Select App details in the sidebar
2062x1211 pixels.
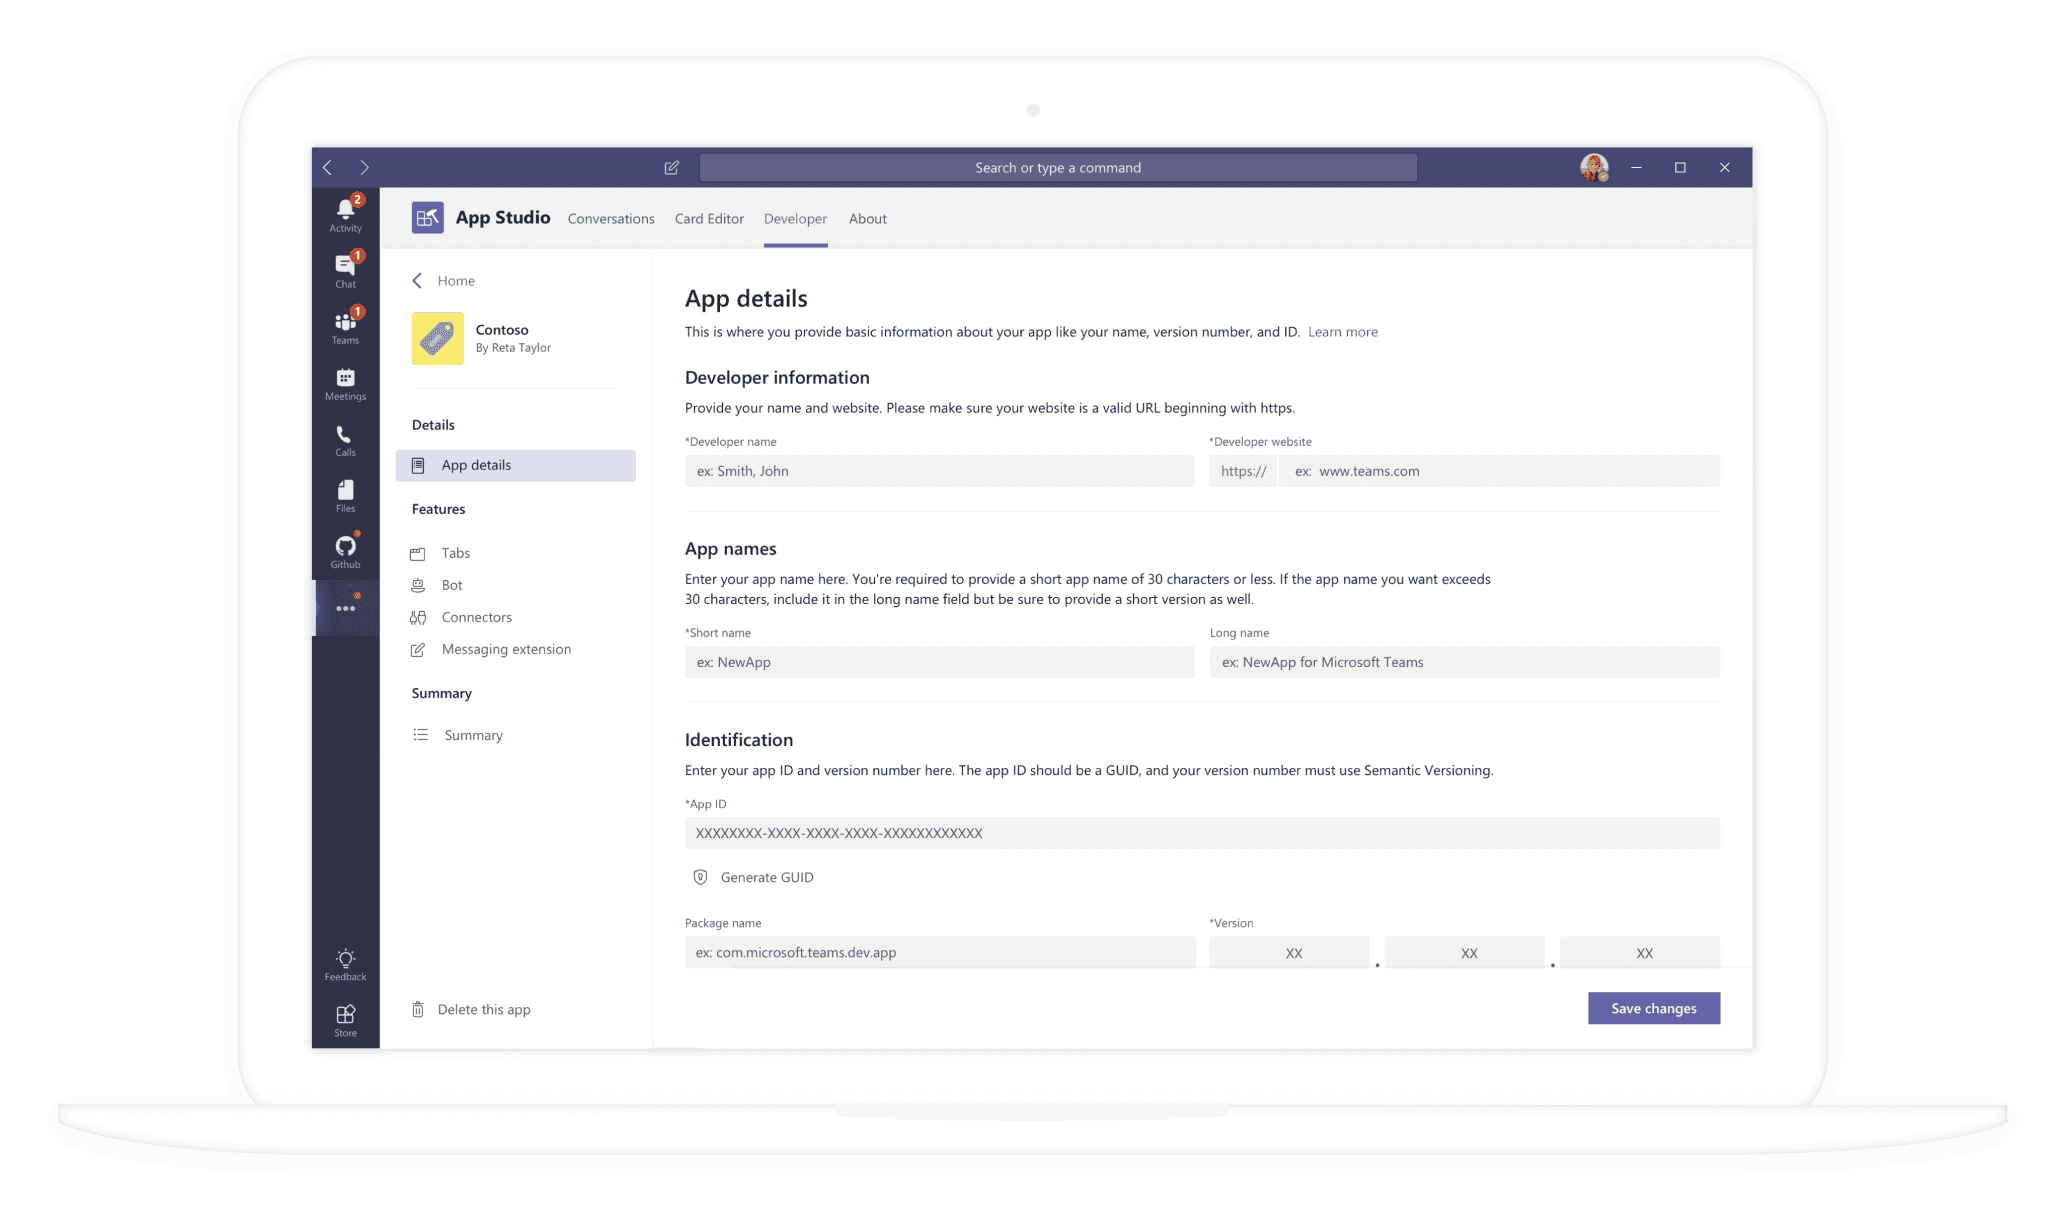[516, 465]
